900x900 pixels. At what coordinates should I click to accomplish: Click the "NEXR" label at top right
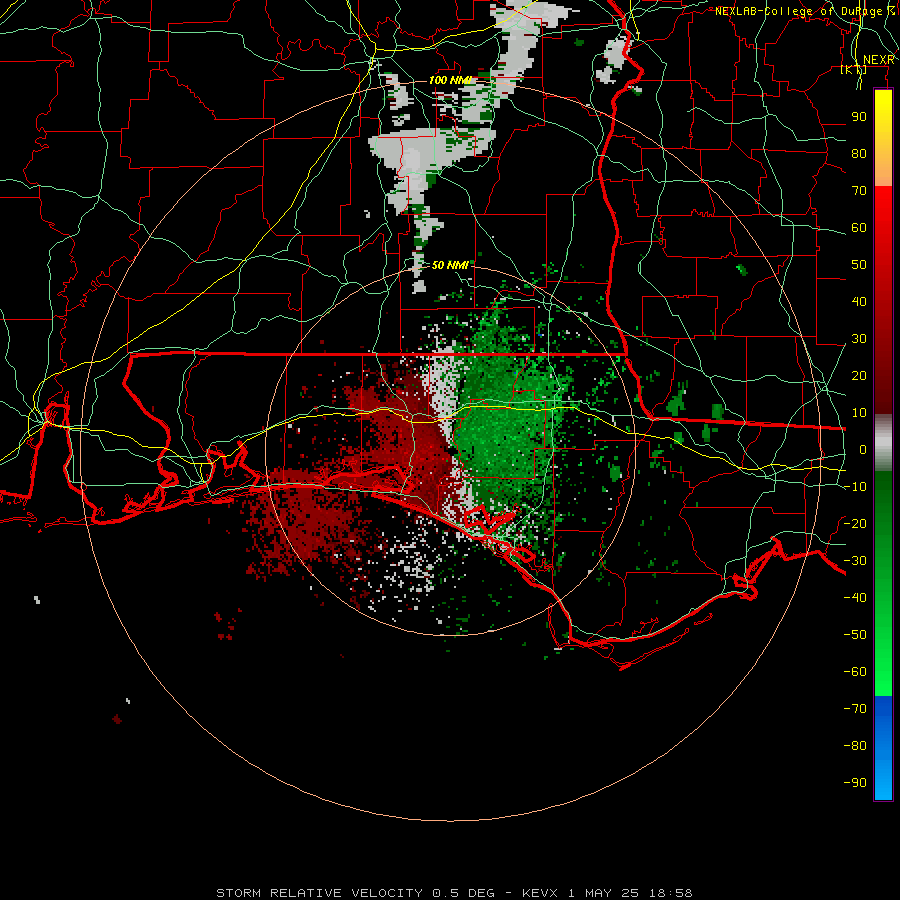879,60
